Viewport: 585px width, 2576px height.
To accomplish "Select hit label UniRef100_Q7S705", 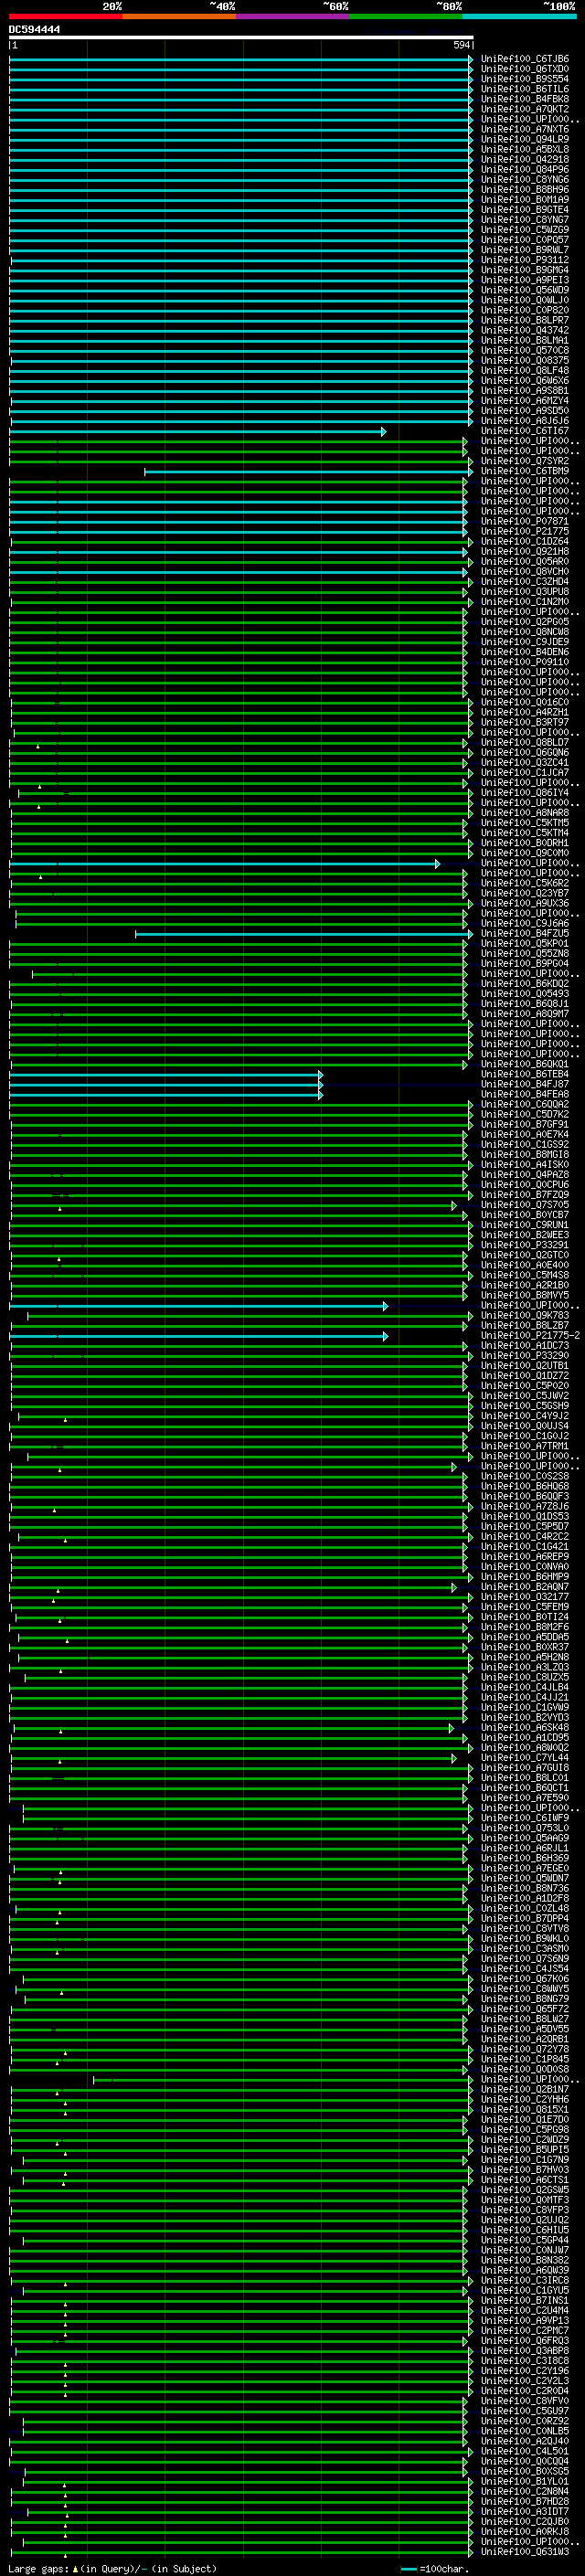I will [525, 1205].
